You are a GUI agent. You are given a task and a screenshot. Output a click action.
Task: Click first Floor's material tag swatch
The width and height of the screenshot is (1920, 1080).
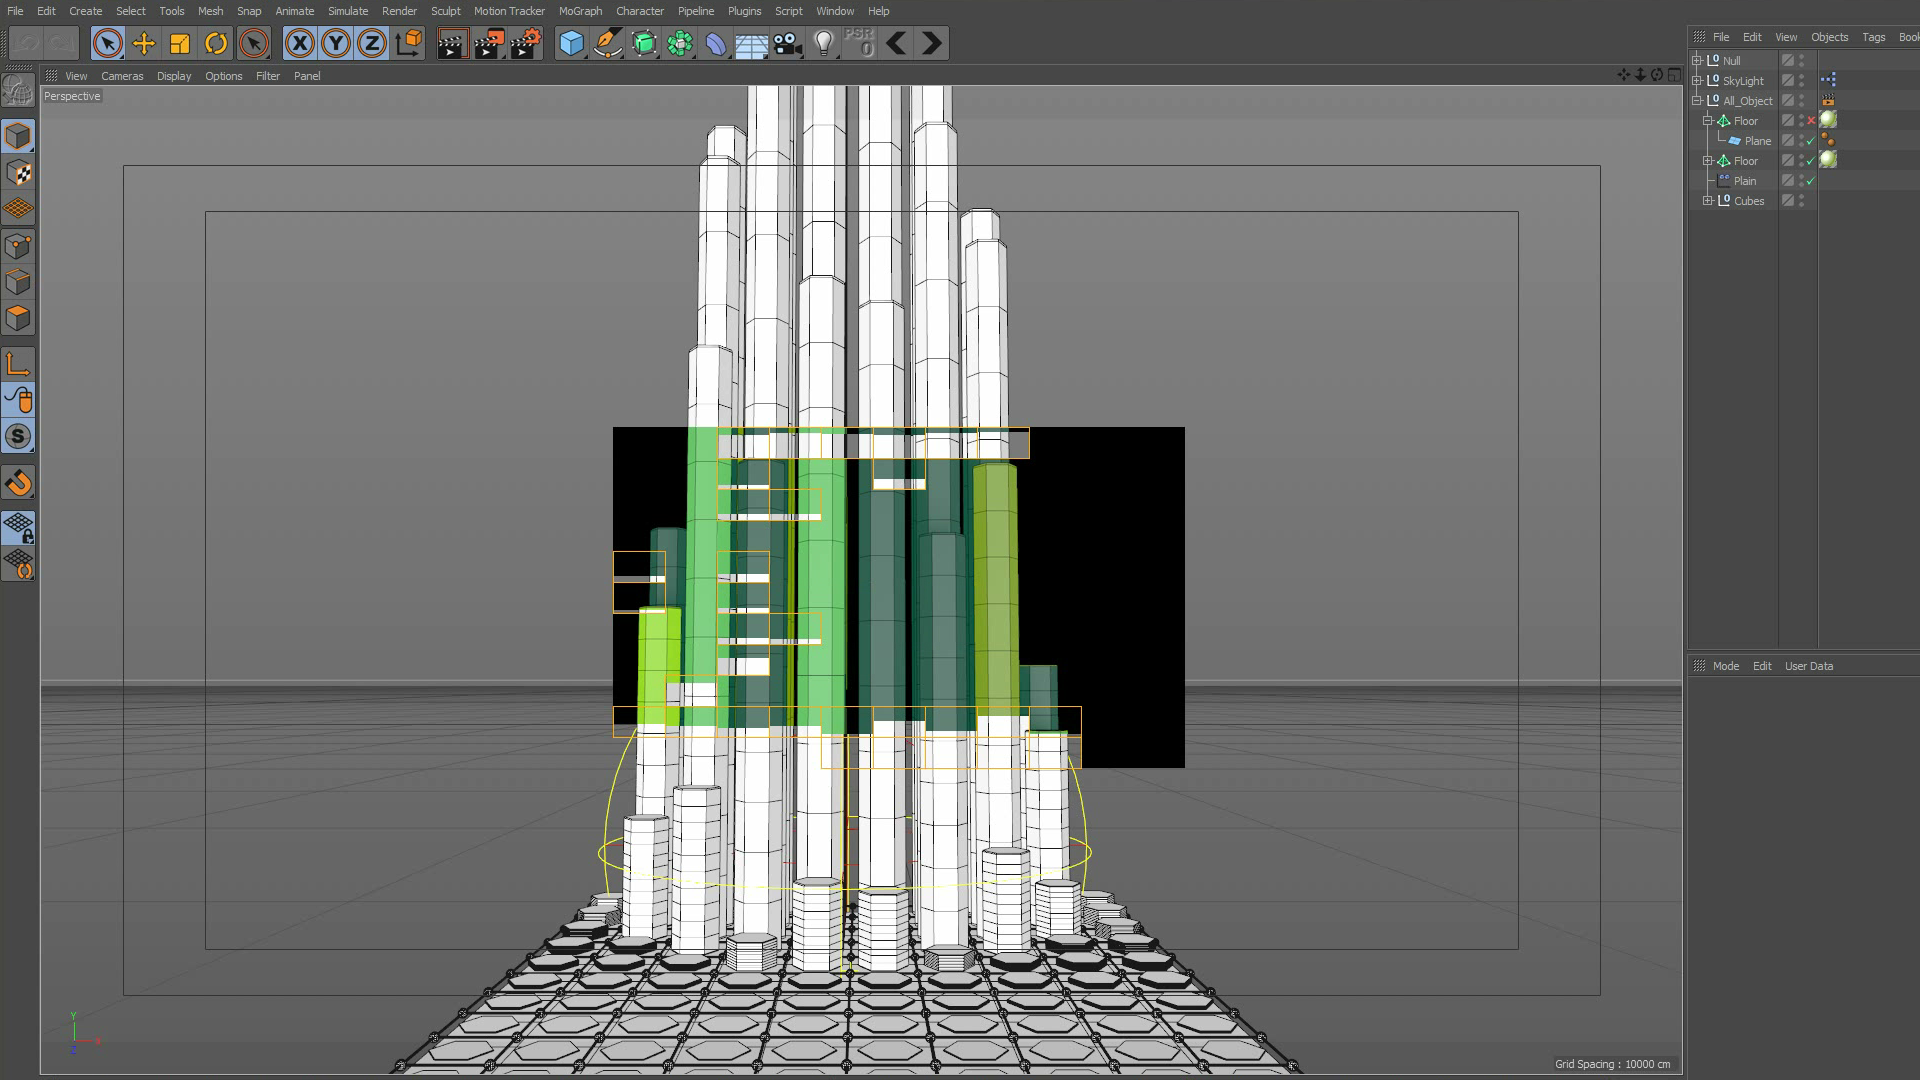[x=1828, y=120]
